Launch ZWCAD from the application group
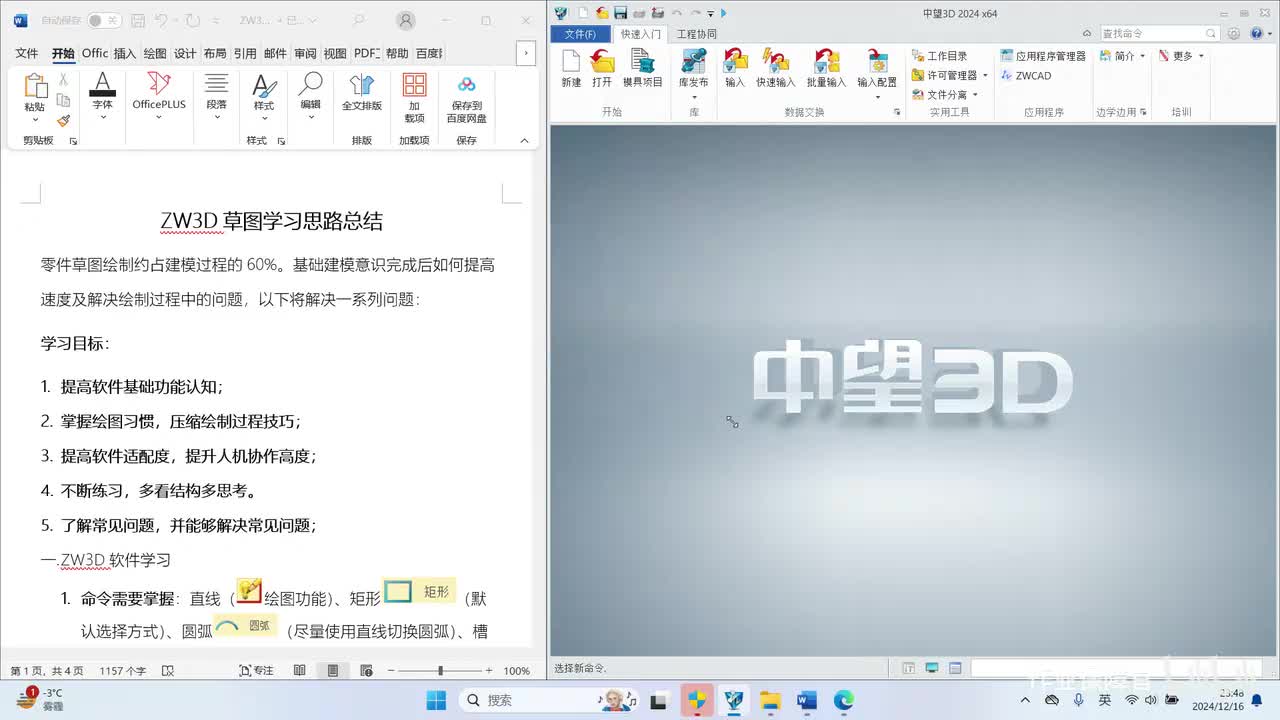This screenshot has height=720, width=1280. pos(1026,75)
